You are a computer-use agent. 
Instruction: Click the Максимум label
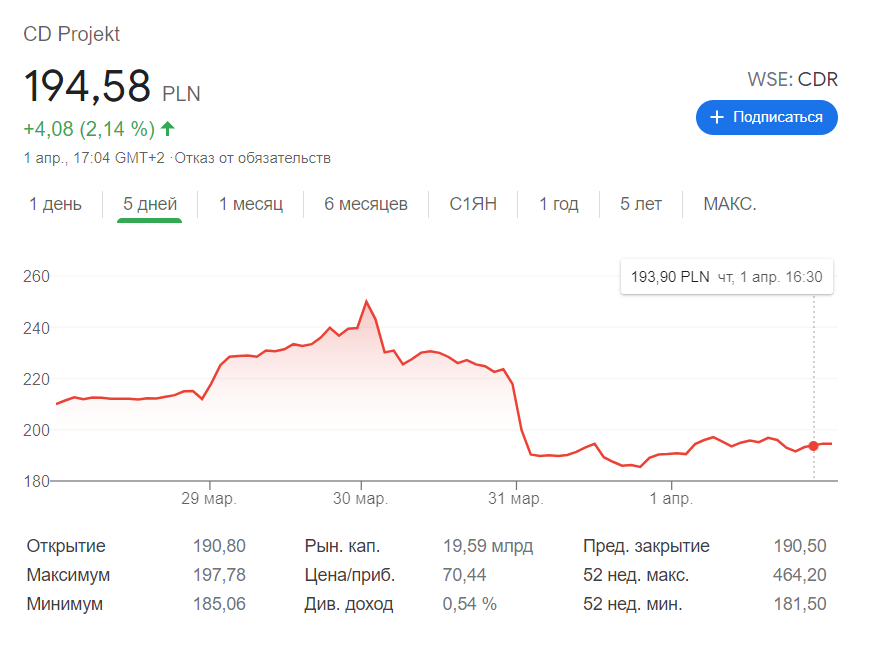click(69, 575)
